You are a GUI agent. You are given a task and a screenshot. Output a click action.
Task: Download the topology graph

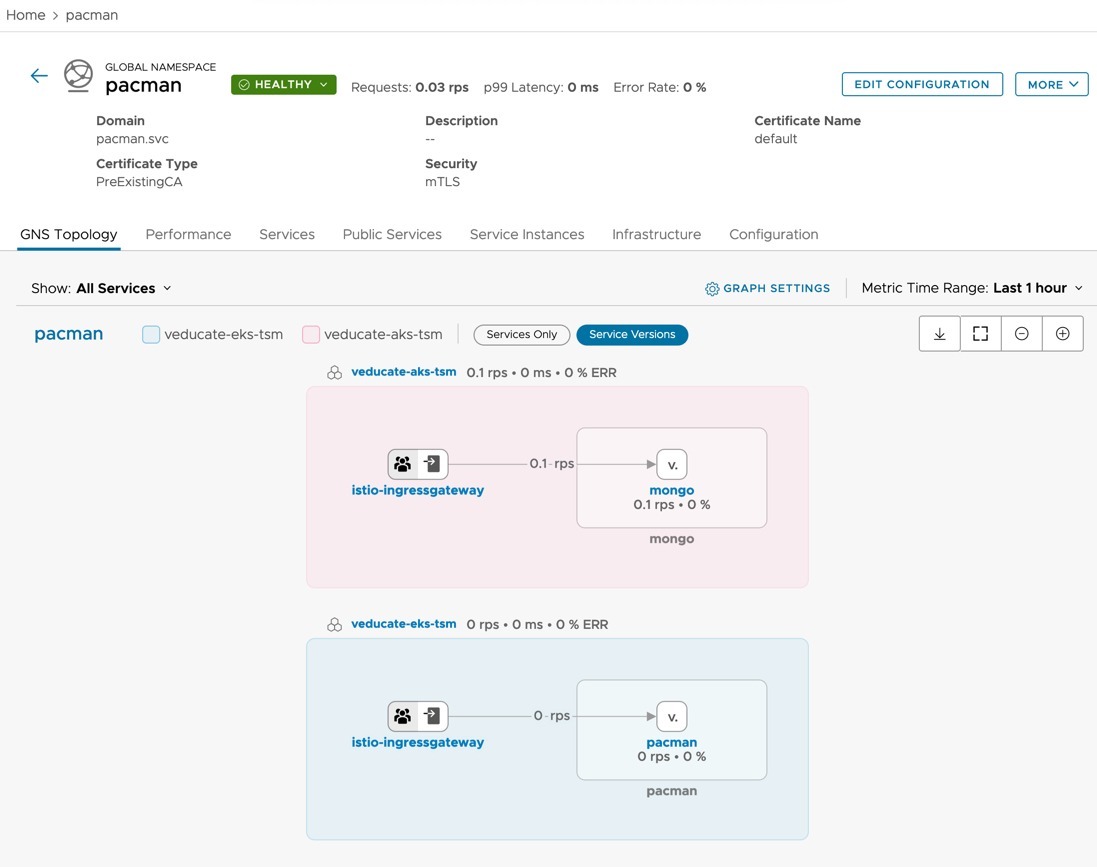click(x=940, y=334)
